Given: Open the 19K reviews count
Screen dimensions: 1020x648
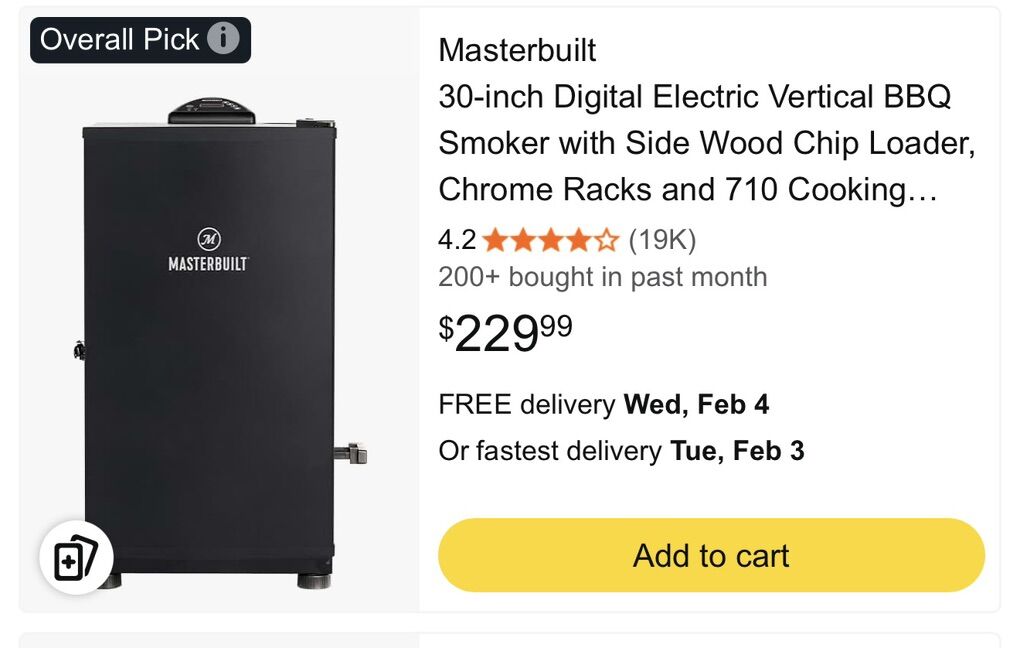Looking at the screenshot, I should pos(662,240).
